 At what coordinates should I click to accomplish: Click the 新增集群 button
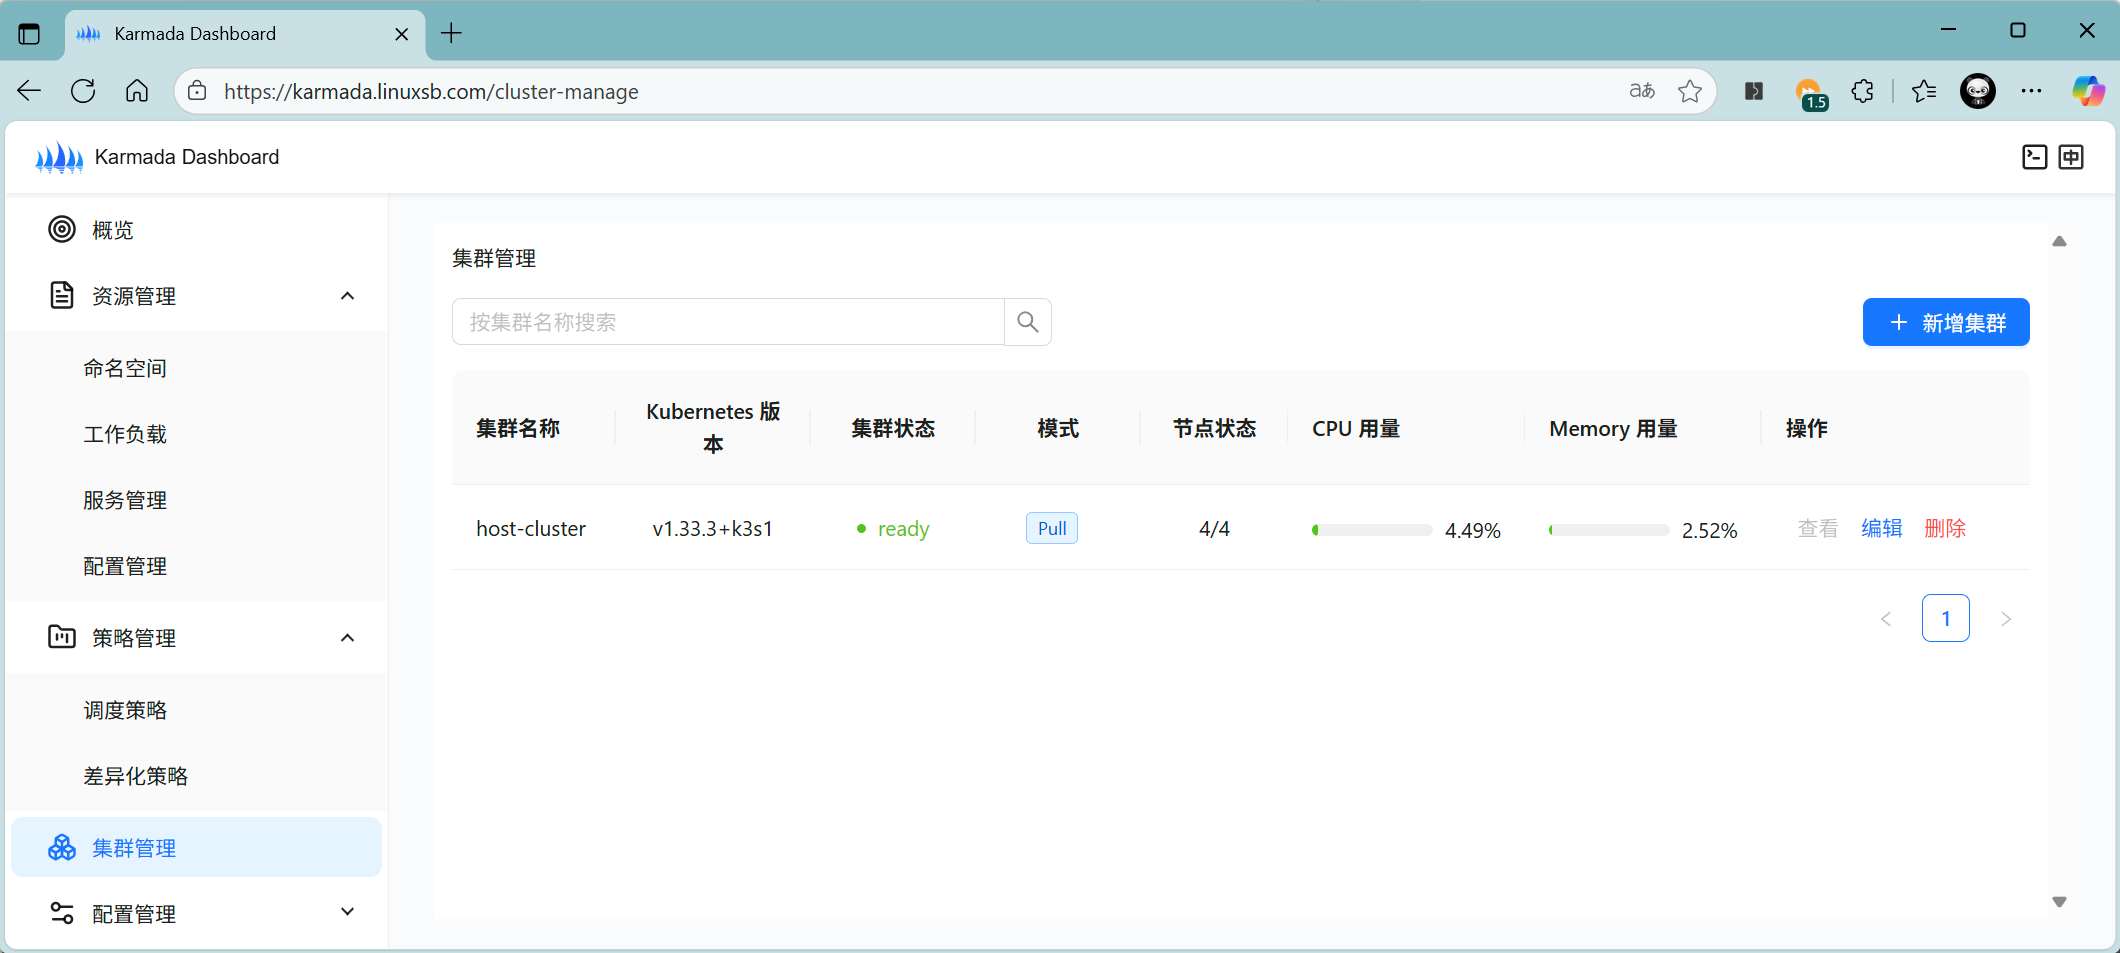(x=1945, y=322)
